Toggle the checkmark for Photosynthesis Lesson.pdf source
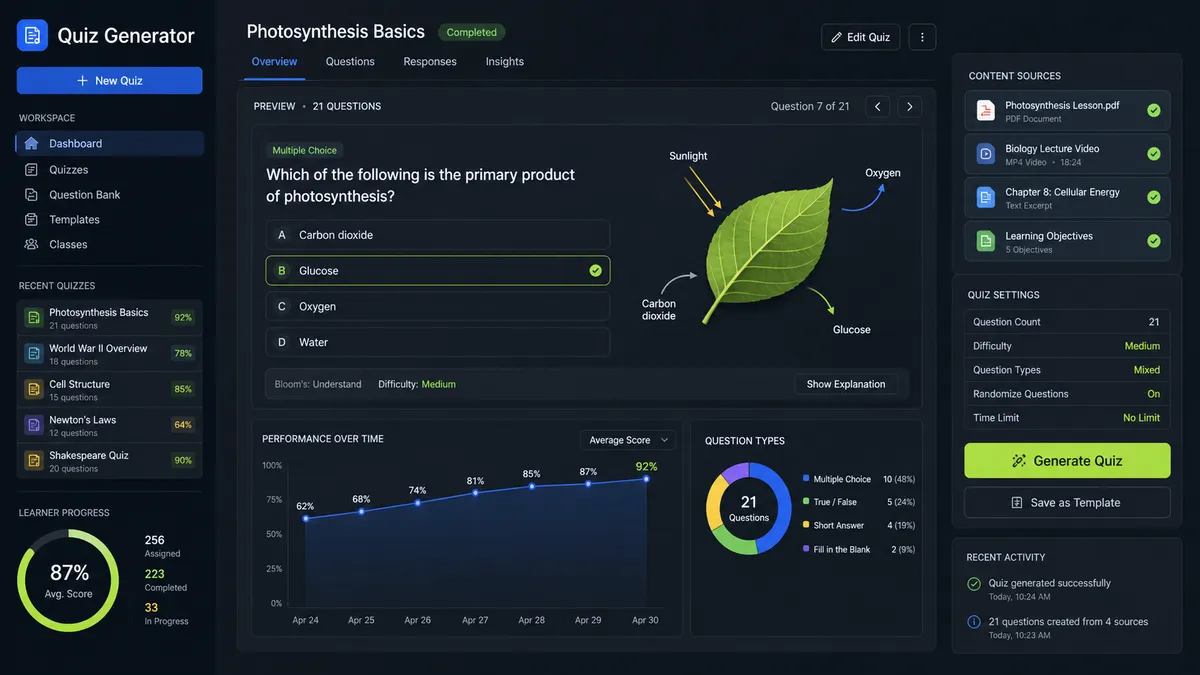Image resolution: width=1200 pixels, height=675 pixels. (x=1154, y=110)
